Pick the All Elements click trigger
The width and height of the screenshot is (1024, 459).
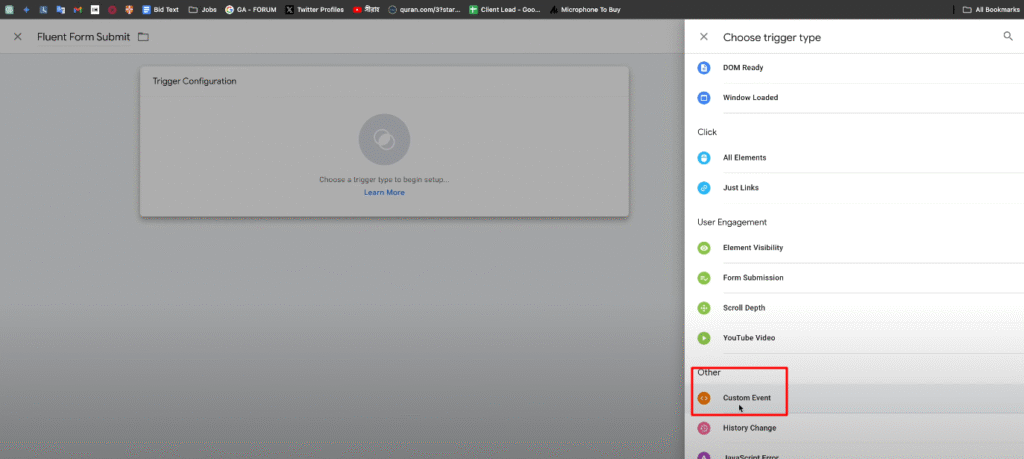pyautogui.click(x=744, y=158)
